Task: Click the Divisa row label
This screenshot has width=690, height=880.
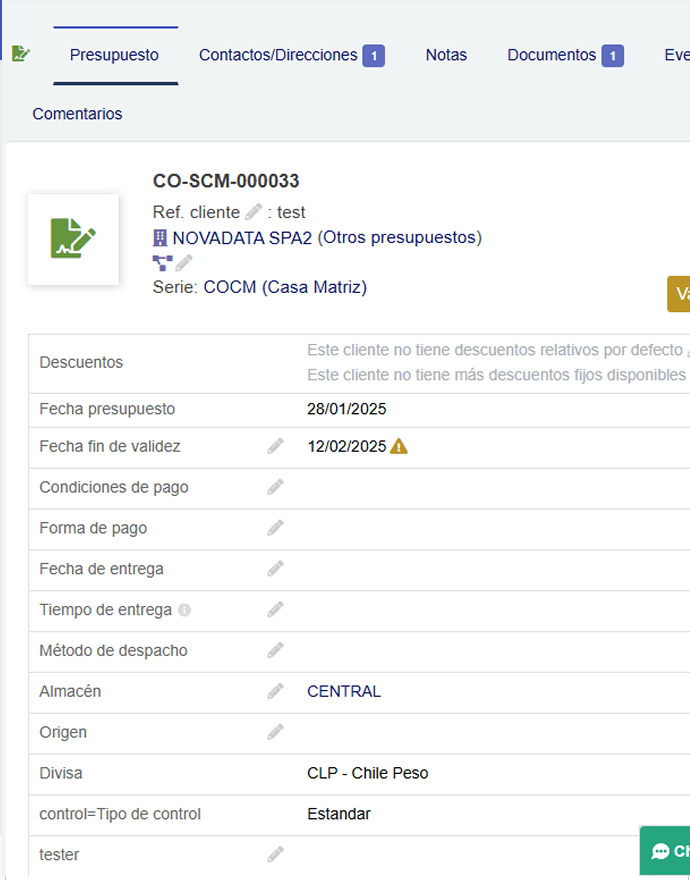Action: coord(61,773)
